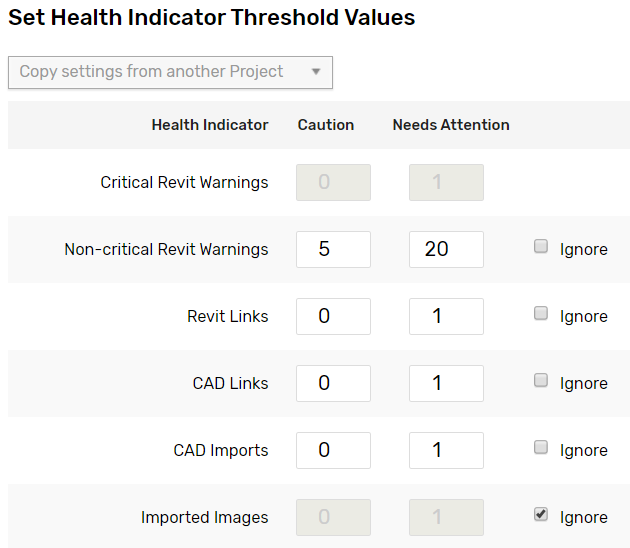630x548 pixels.
Task: Focus the CAD Imports Caution input
Action: pos(333,450)
